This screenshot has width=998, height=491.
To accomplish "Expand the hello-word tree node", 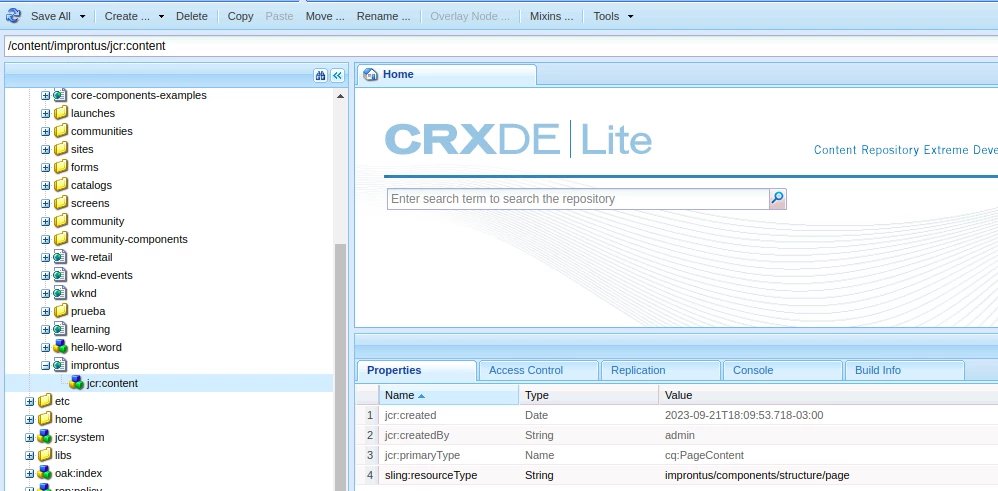I will click(45, 348).
